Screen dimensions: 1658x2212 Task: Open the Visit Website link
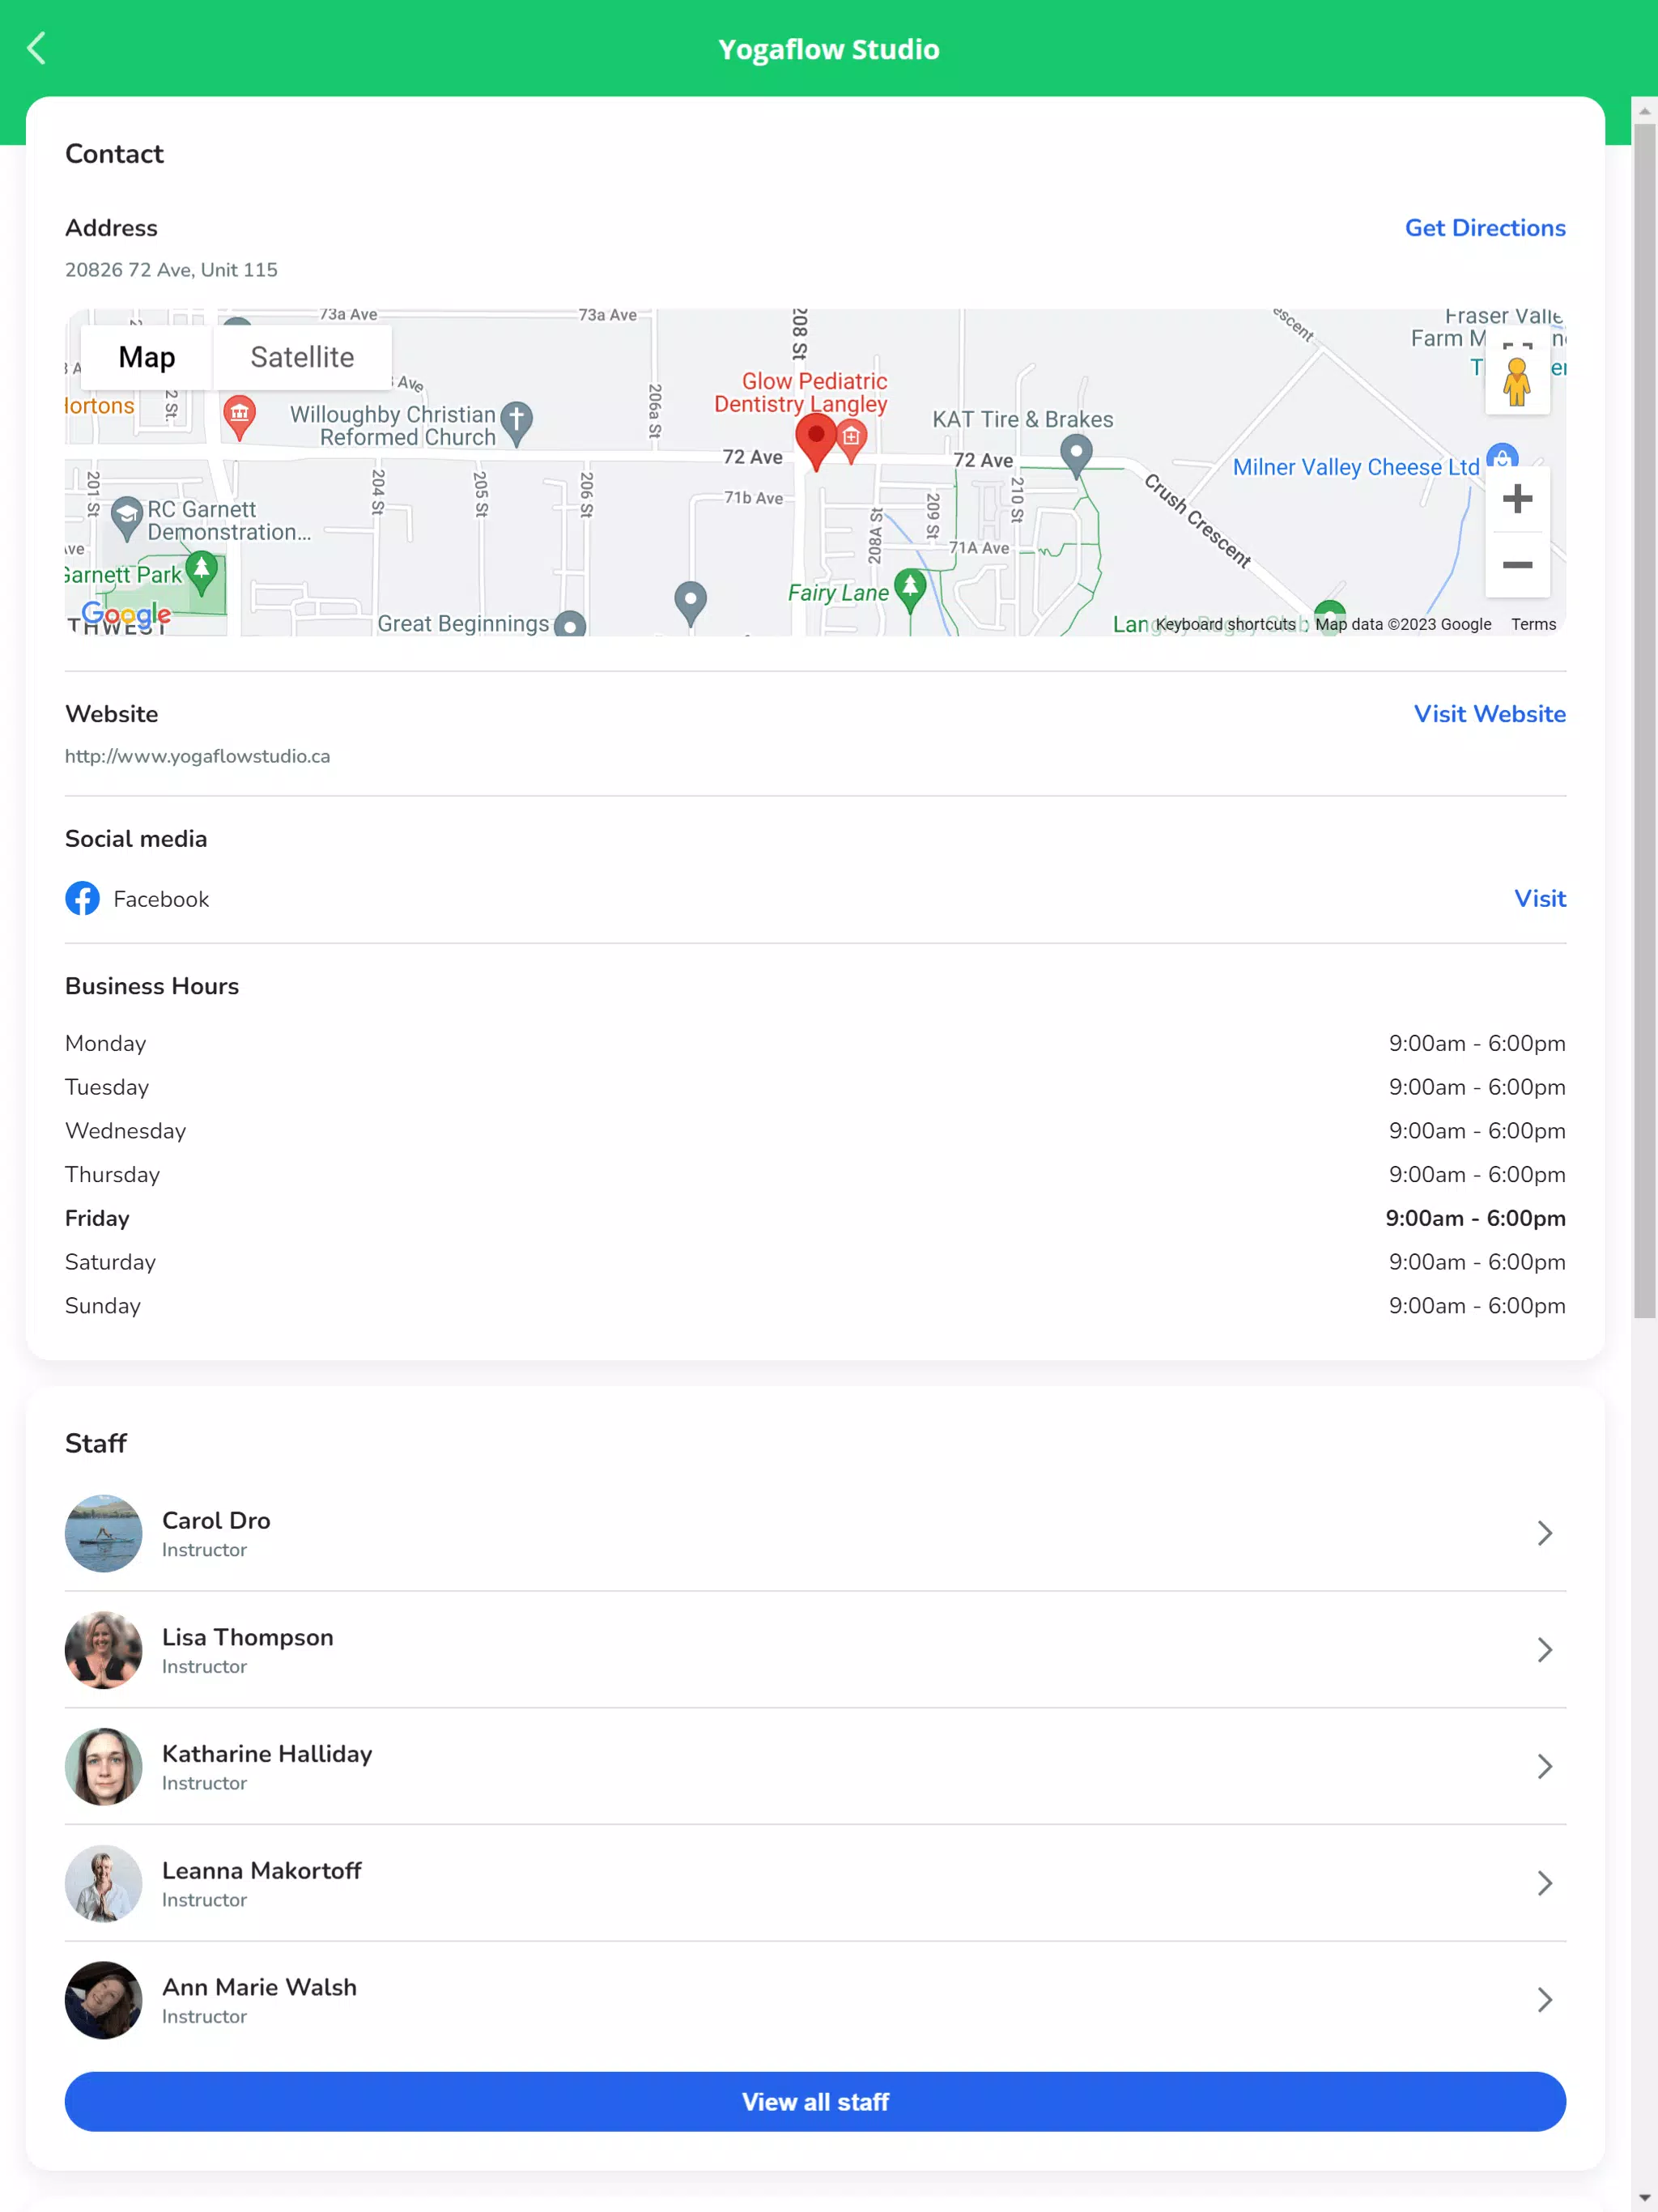click(x=1489, y=714)
